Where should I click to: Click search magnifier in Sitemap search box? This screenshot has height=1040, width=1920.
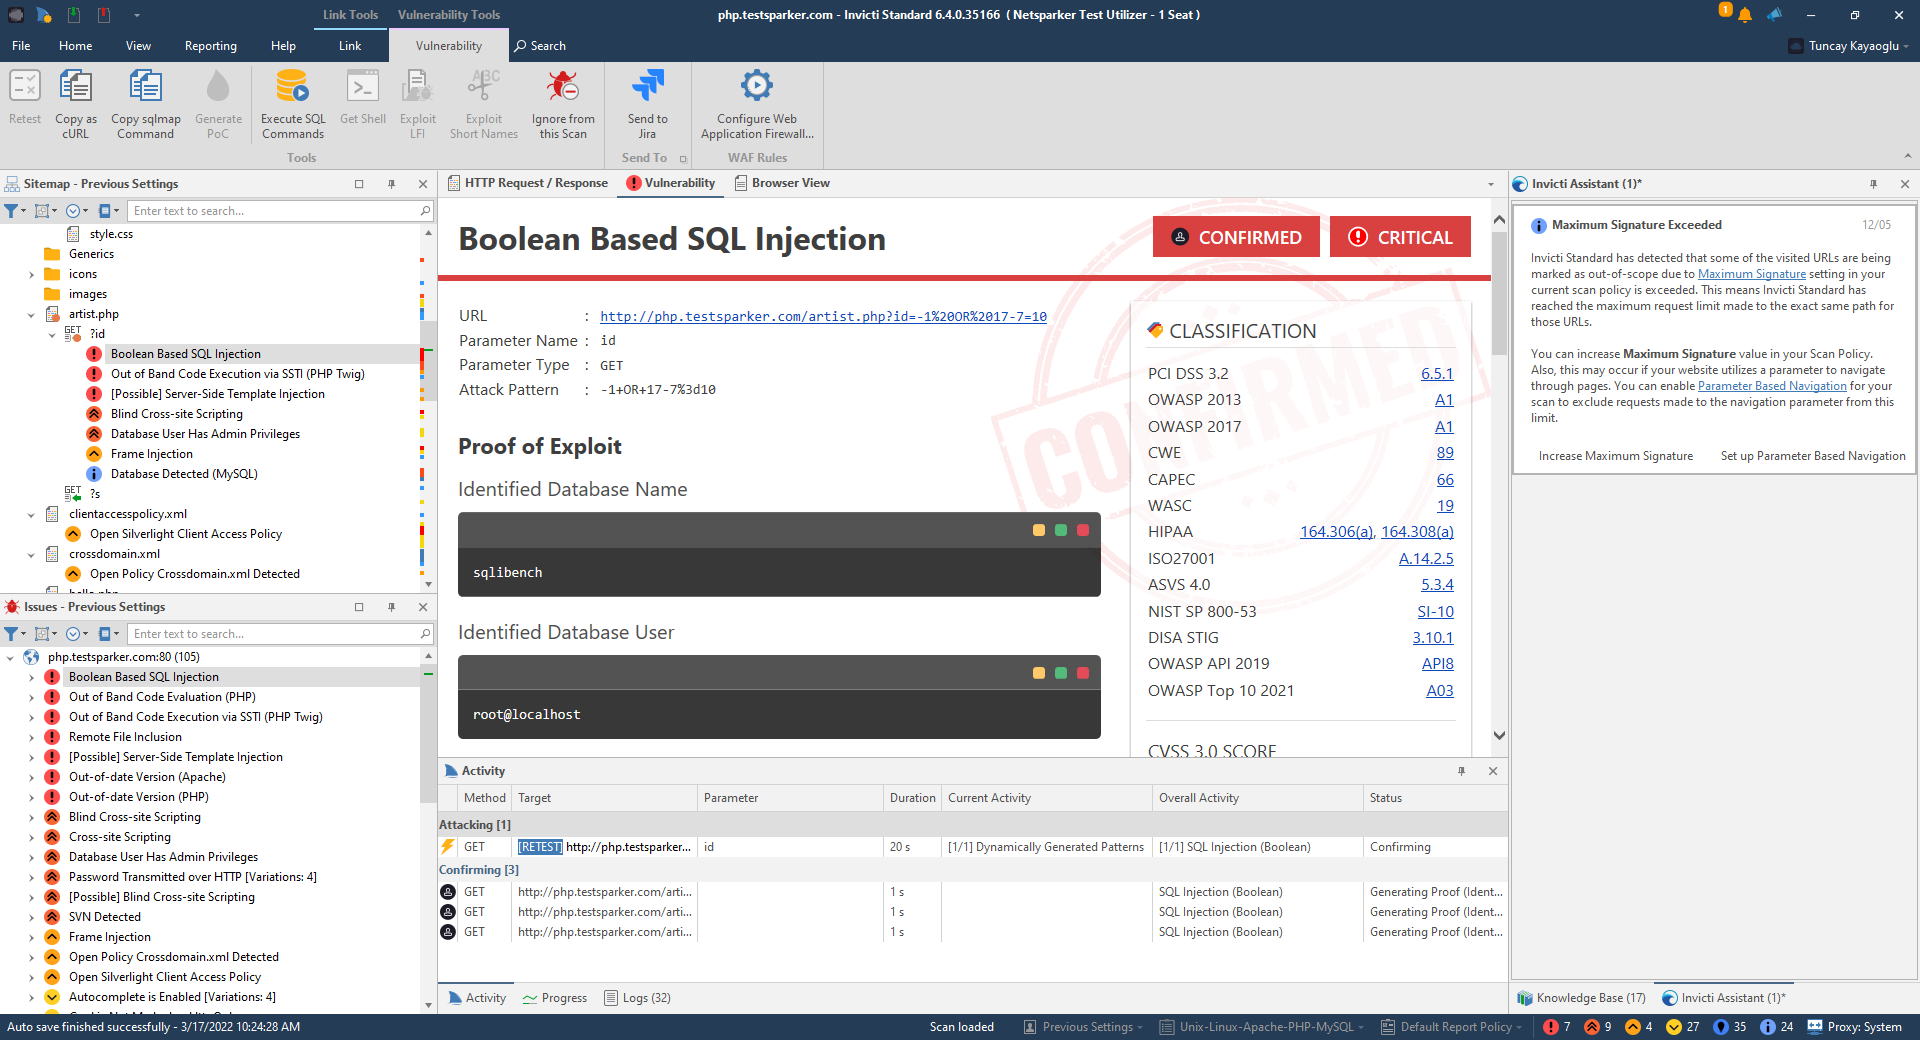(x=425, y=211)
